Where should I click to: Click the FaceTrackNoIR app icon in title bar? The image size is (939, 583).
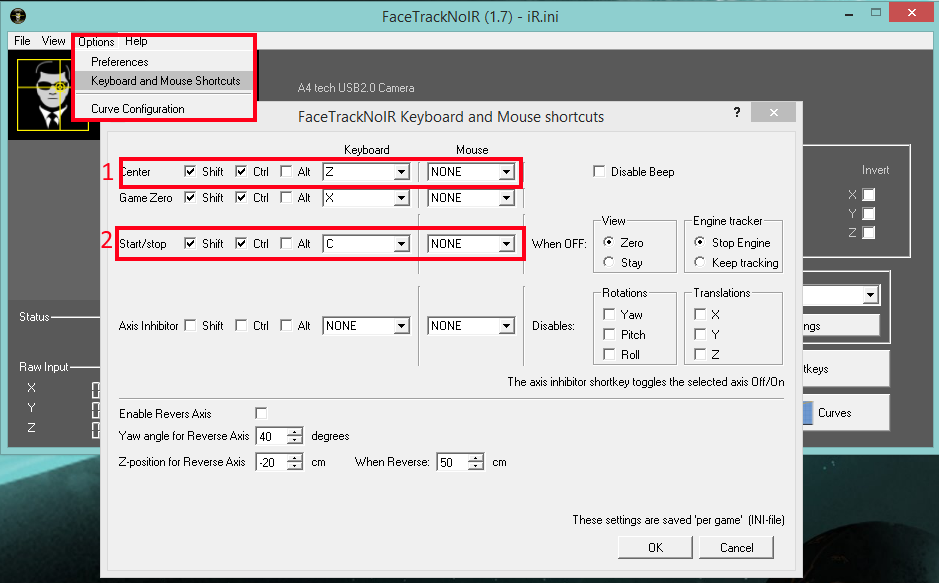(18, 16)
